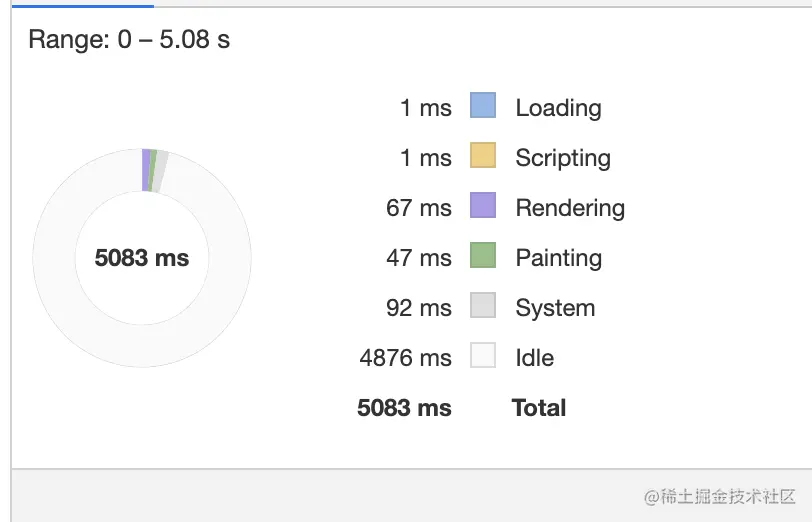Click the yellow Scripting color swatch
This screenshot has width=812, height=522.
(483, 156)
